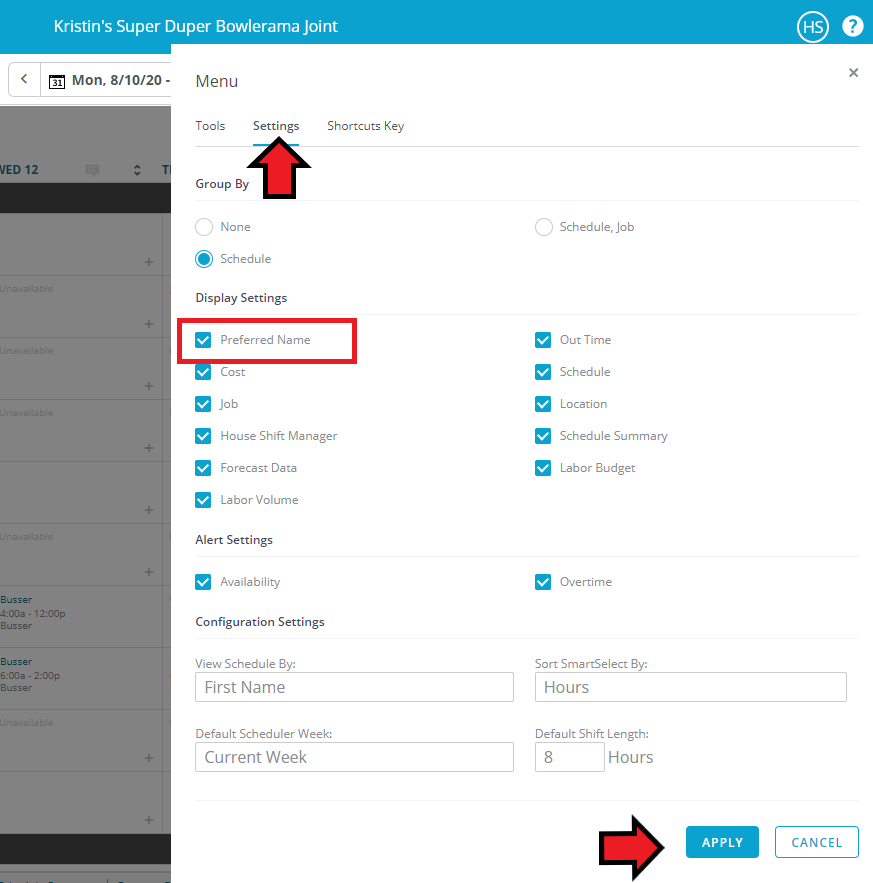This screenshot has height=883, width=873.
Task: Select the None group by option
Action: pos(204,227)
